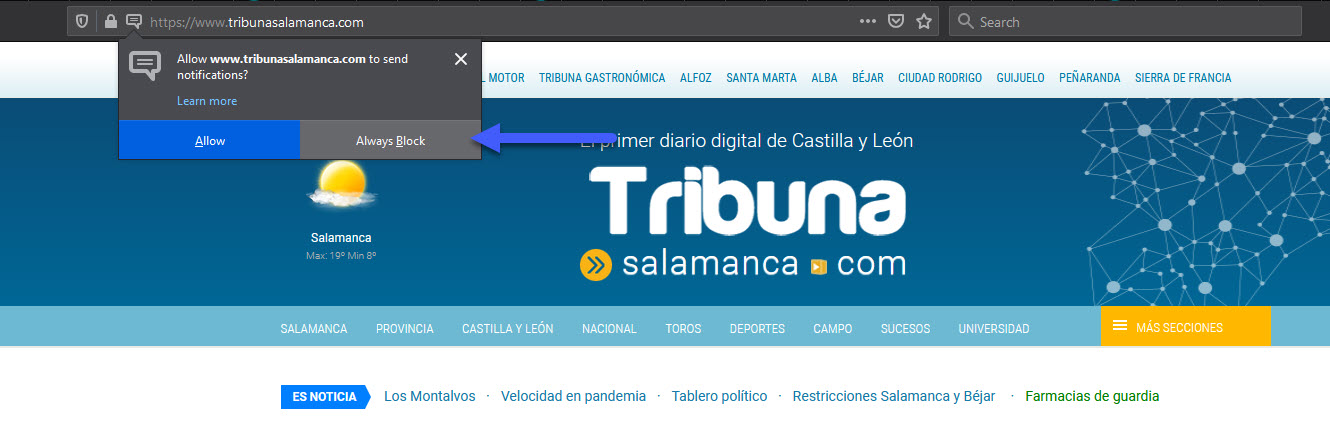Image resolution: width=1330 pixels, height=433 pixels.
Task: Go to the Santa Marta section
Action: coord(762,78)
